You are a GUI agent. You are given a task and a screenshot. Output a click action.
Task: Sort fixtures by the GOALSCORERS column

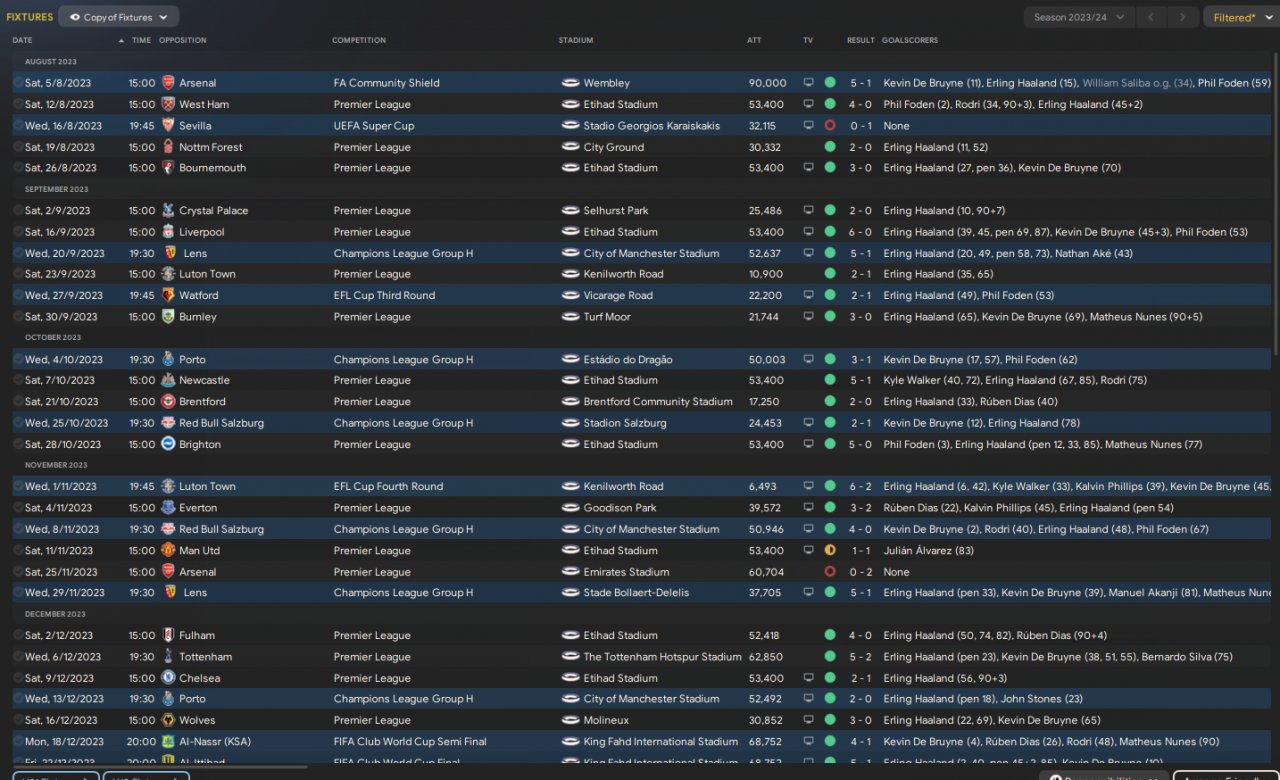click(x=910, y=40)
